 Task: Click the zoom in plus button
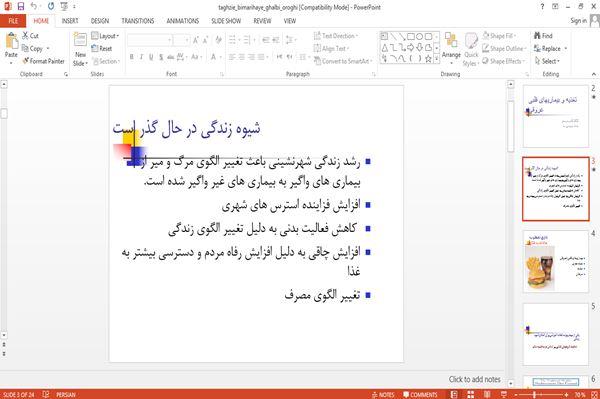pos(566,394)
